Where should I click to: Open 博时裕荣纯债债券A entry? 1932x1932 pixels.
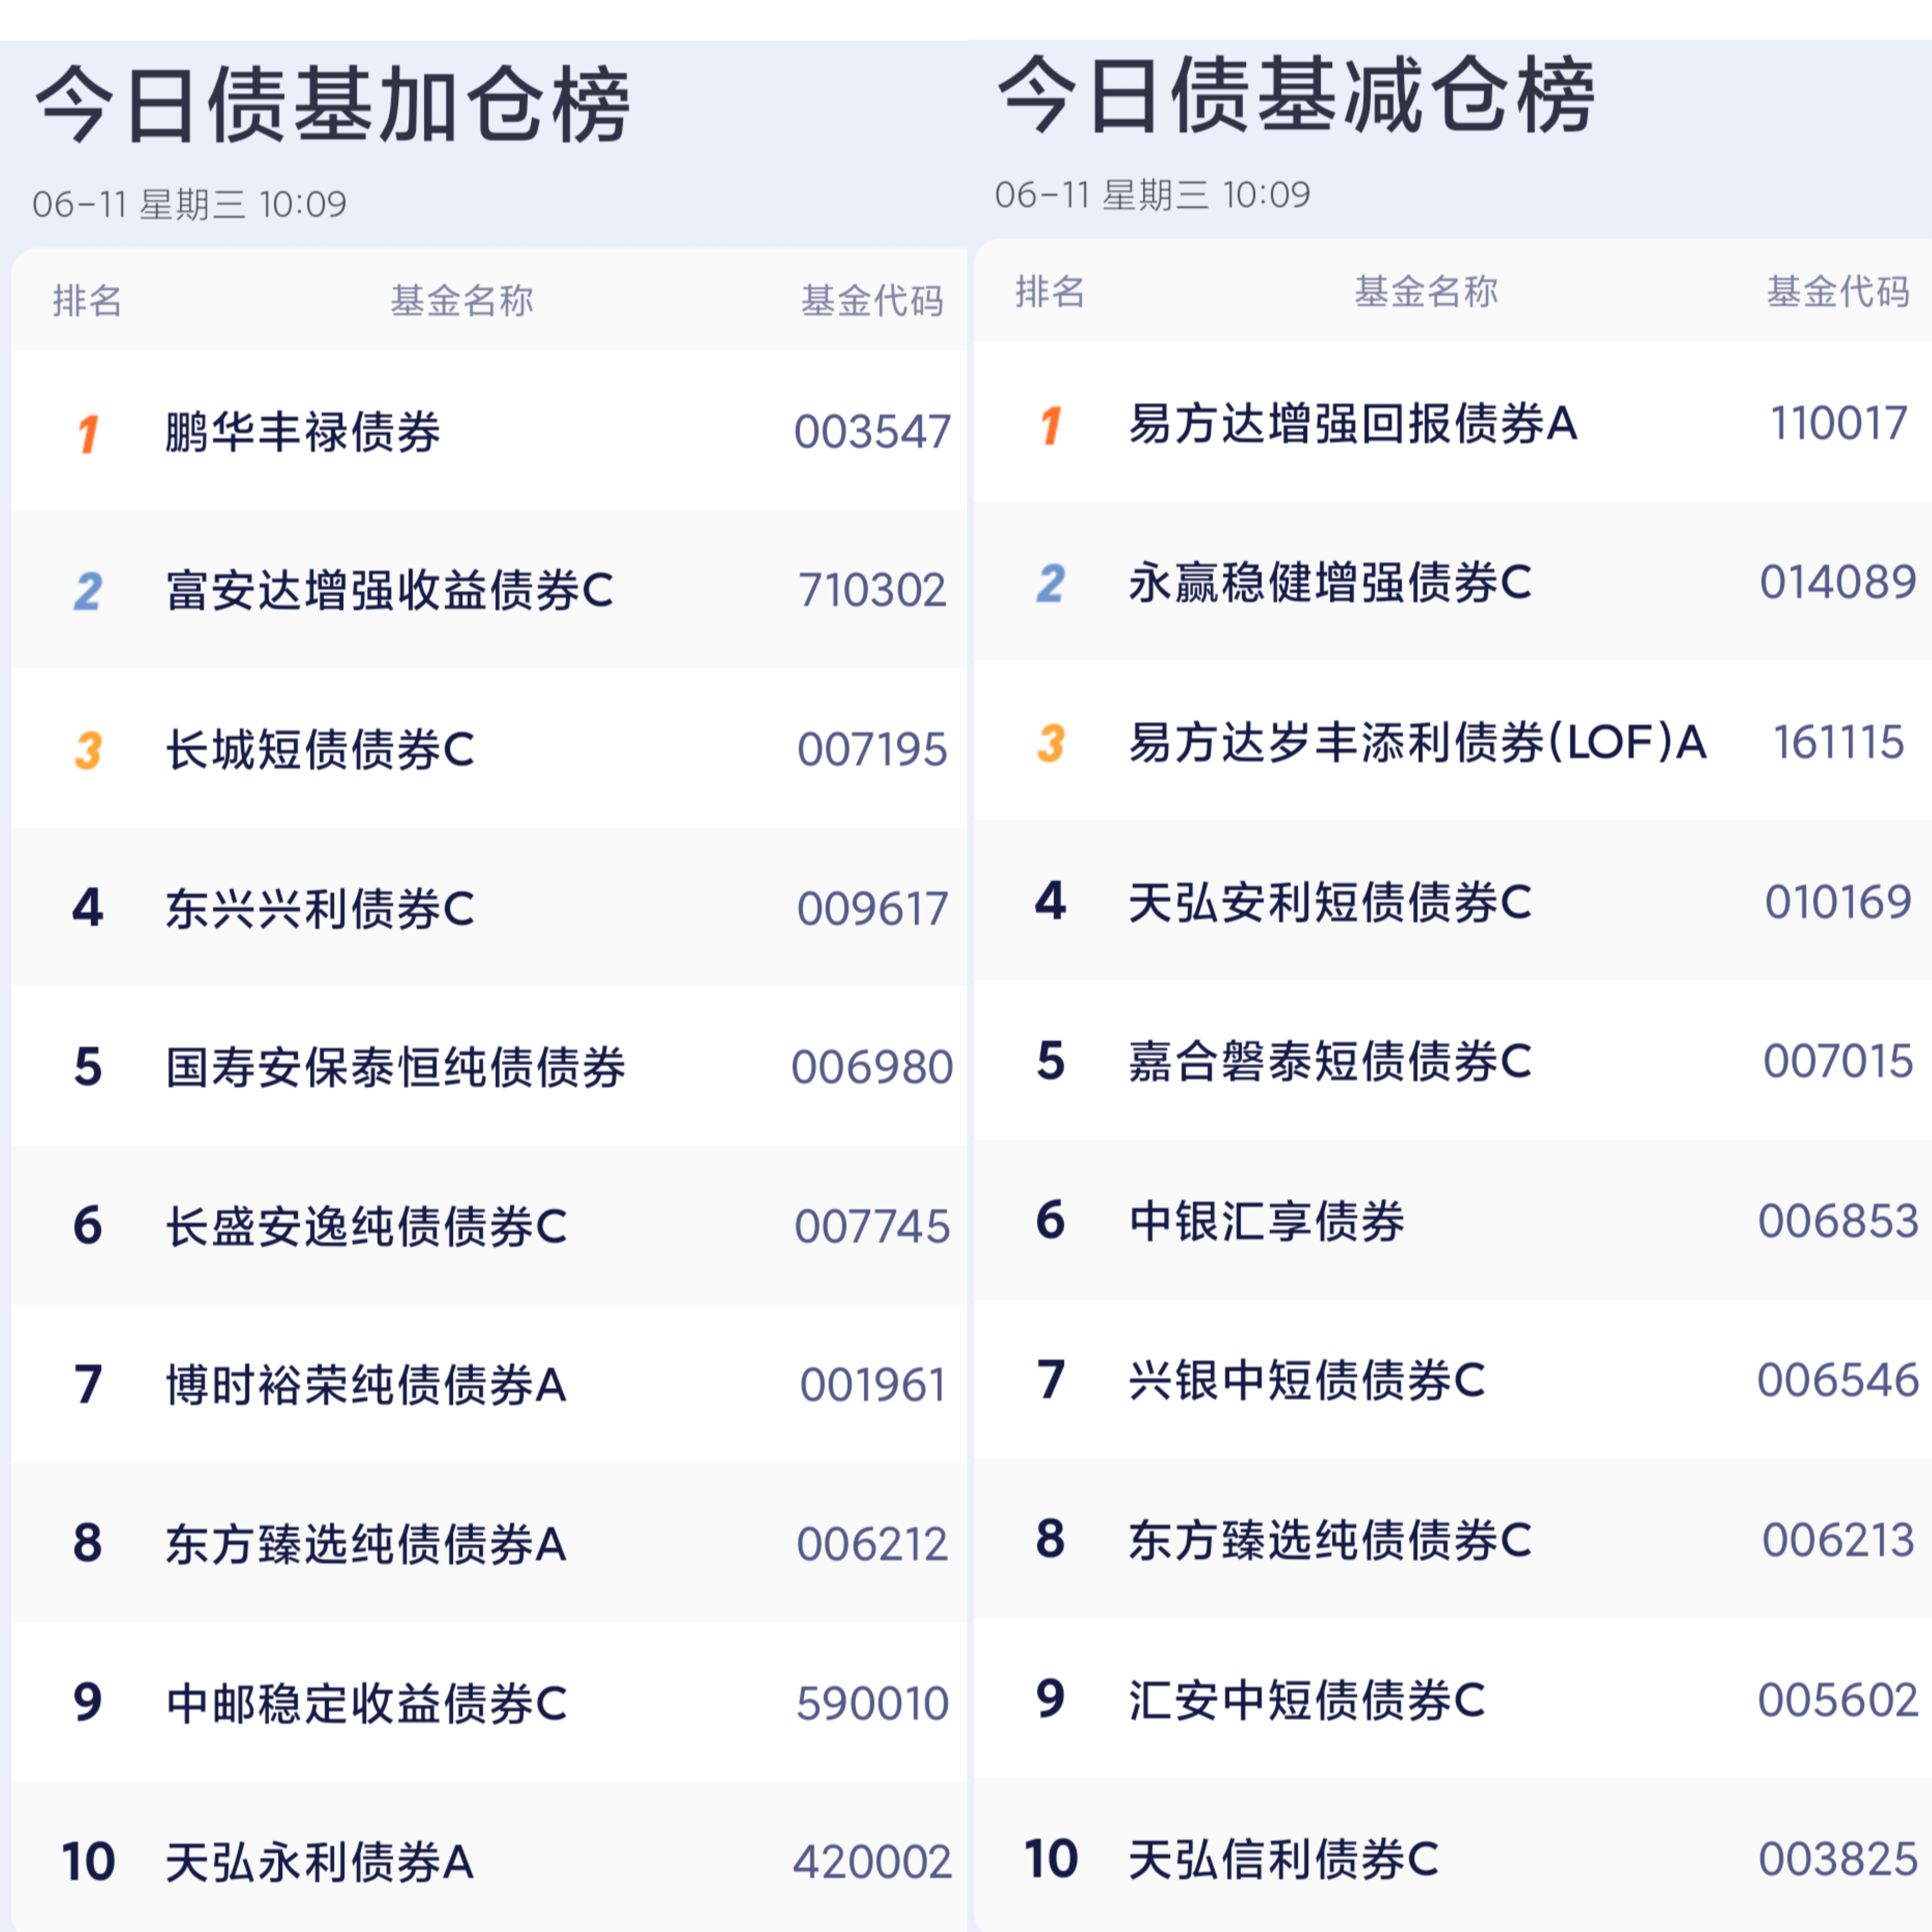click(x=366, y=1385)
